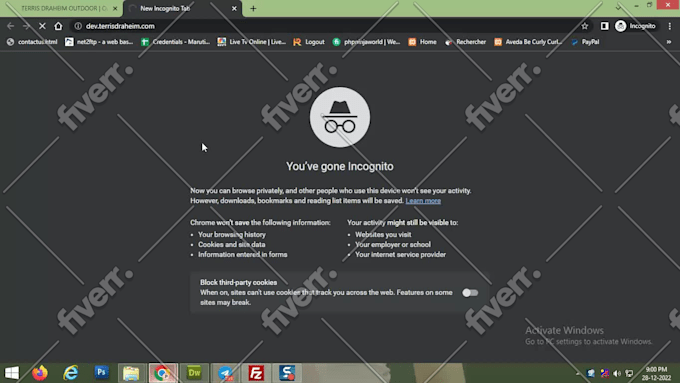View site information icon in address bar
The width and height of the screenshot is (680, 383).
coord(78,26)
